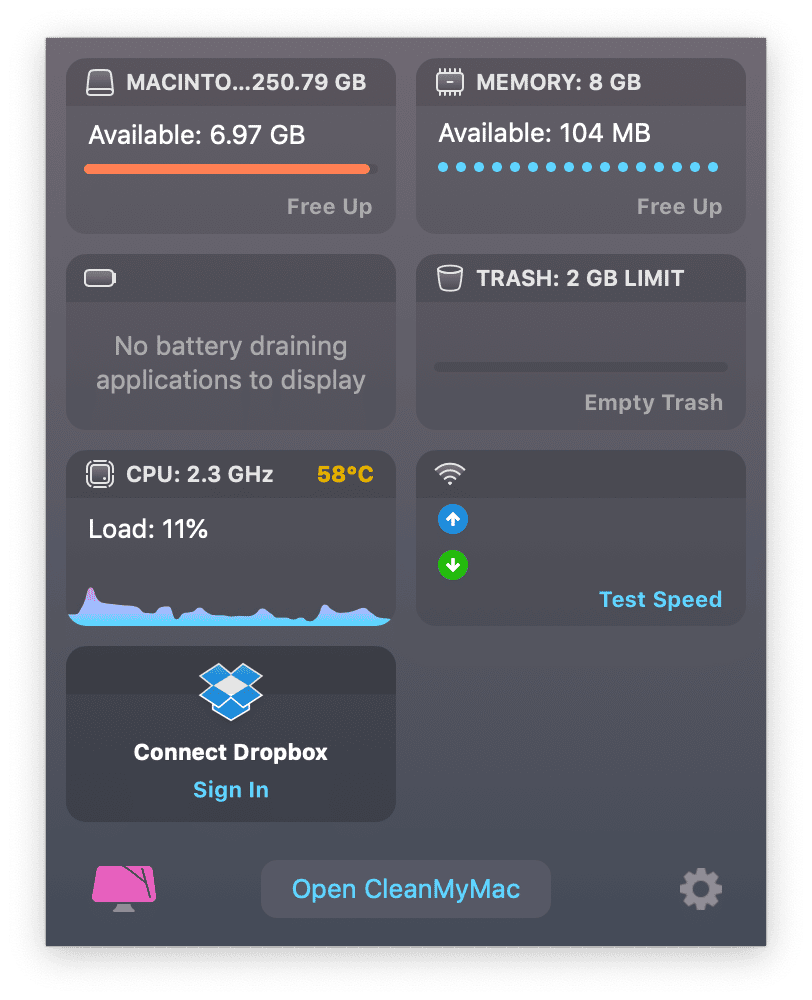Viewport: 812px width, 1000px height.
Task: Click the Dropbox logo icon
Action: [x=231, y=691]
